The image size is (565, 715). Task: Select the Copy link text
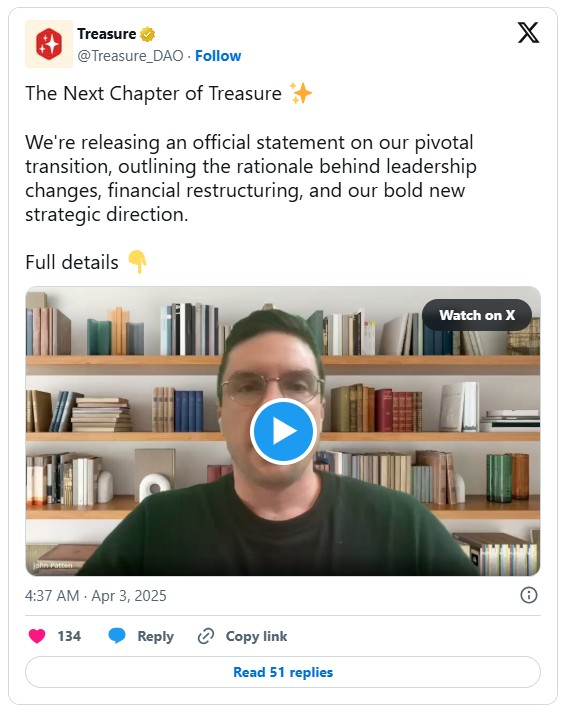[256, 636]
